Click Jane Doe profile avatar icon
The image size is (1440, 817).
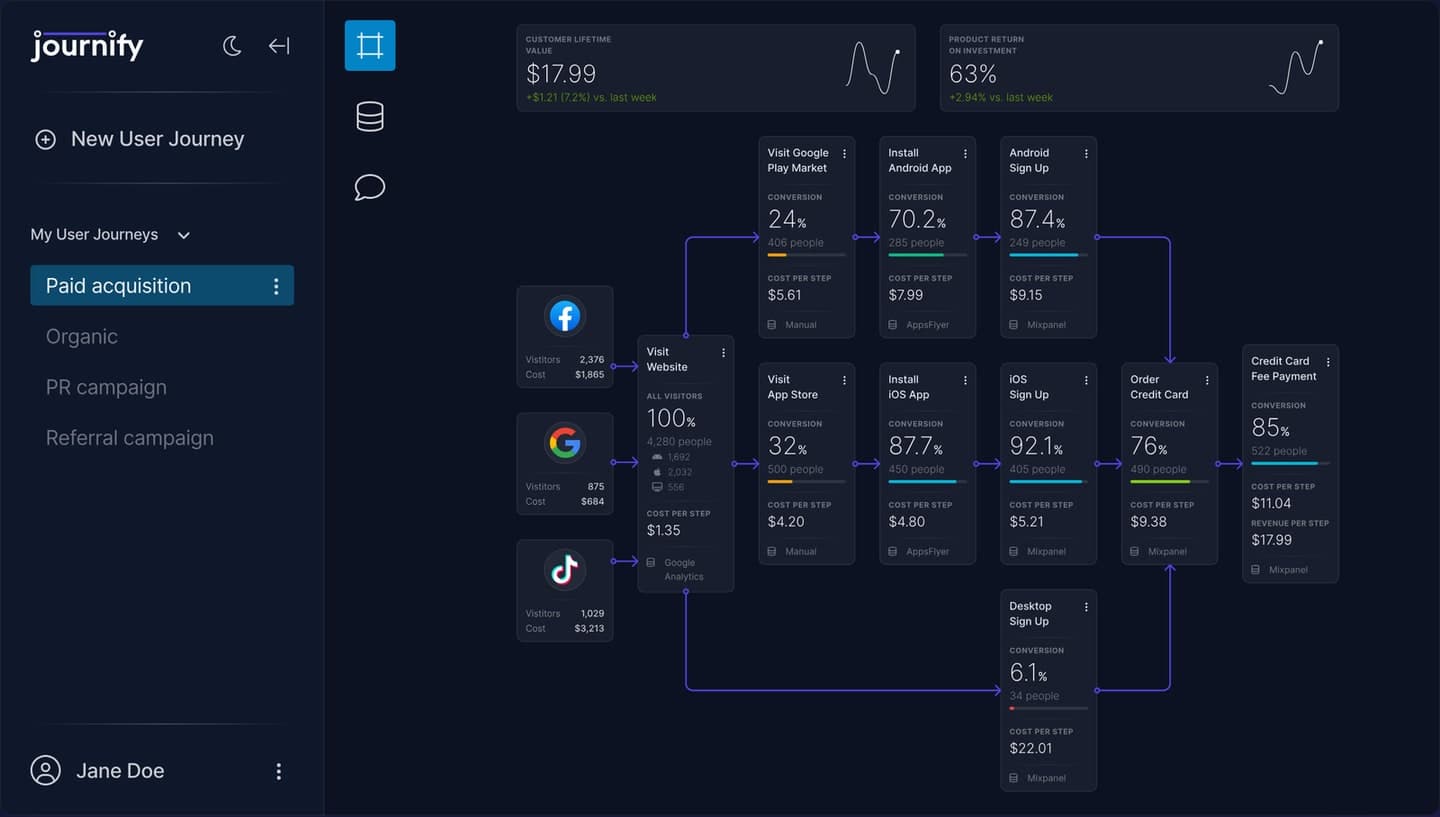click(46, 771)
